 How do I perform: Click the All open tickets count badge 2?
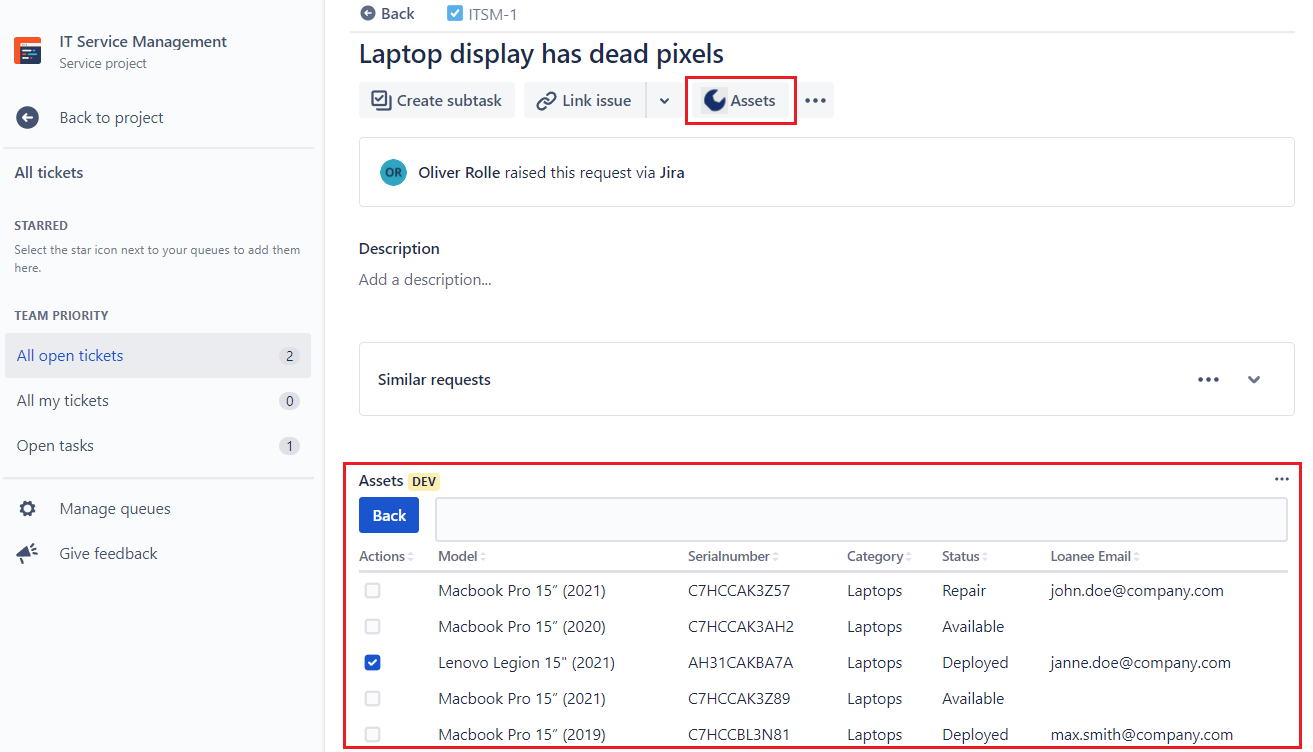[289, 356]
